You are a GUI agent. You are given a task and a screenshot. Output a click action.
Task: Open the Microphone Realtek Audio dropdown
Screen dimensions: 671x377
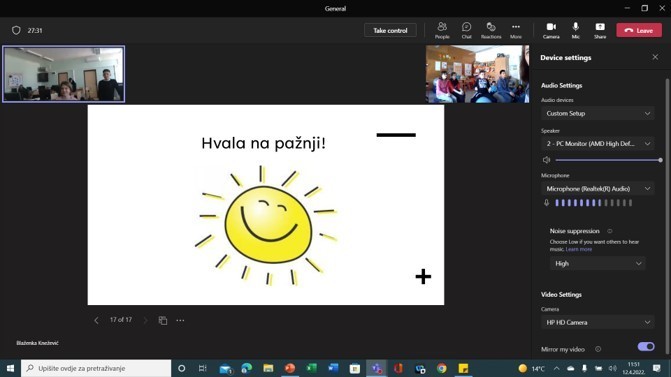point(598,189)
